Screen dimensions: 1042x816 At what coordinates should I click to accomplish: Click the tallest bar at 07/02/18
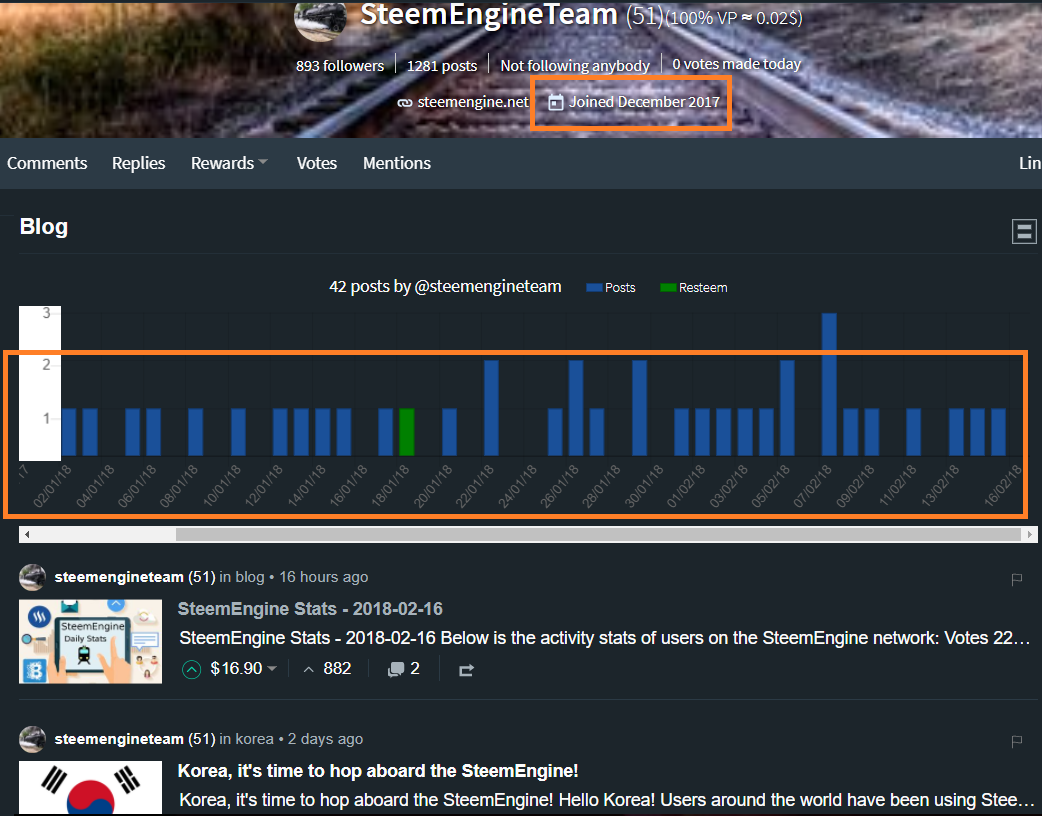(x=829, y=384)
